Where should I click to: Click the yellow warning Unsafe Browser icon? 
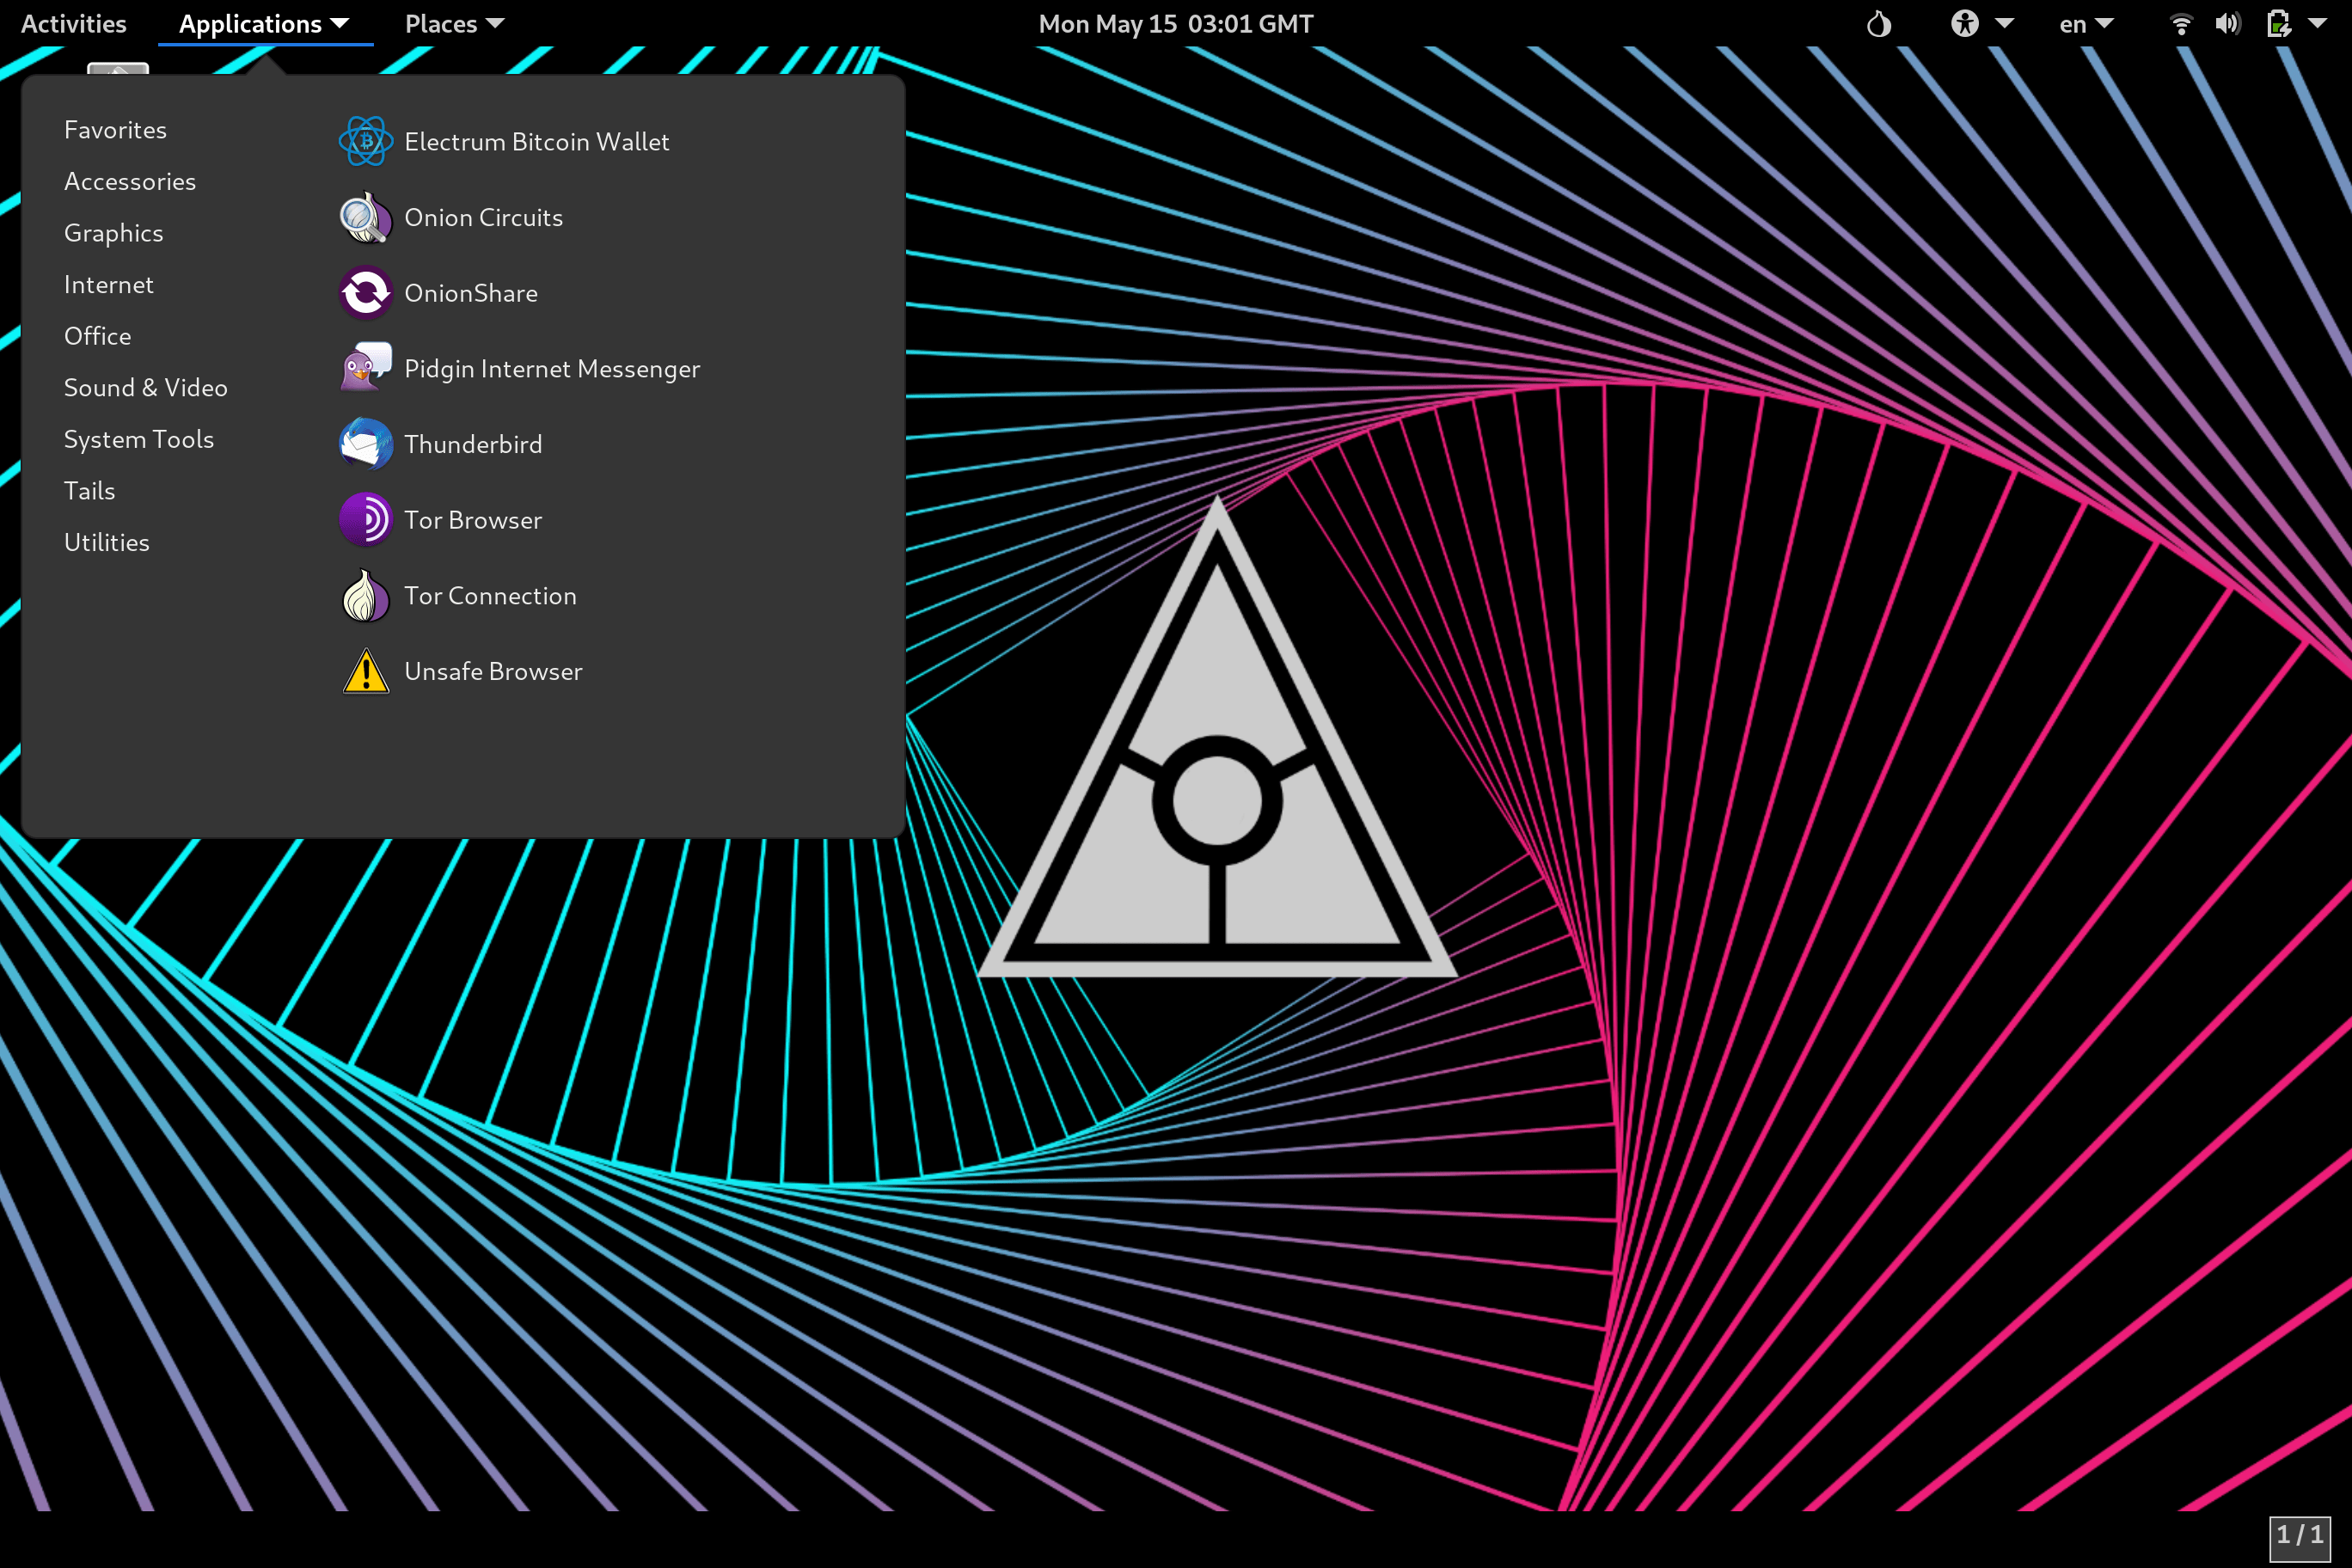(x=365, y=671)
